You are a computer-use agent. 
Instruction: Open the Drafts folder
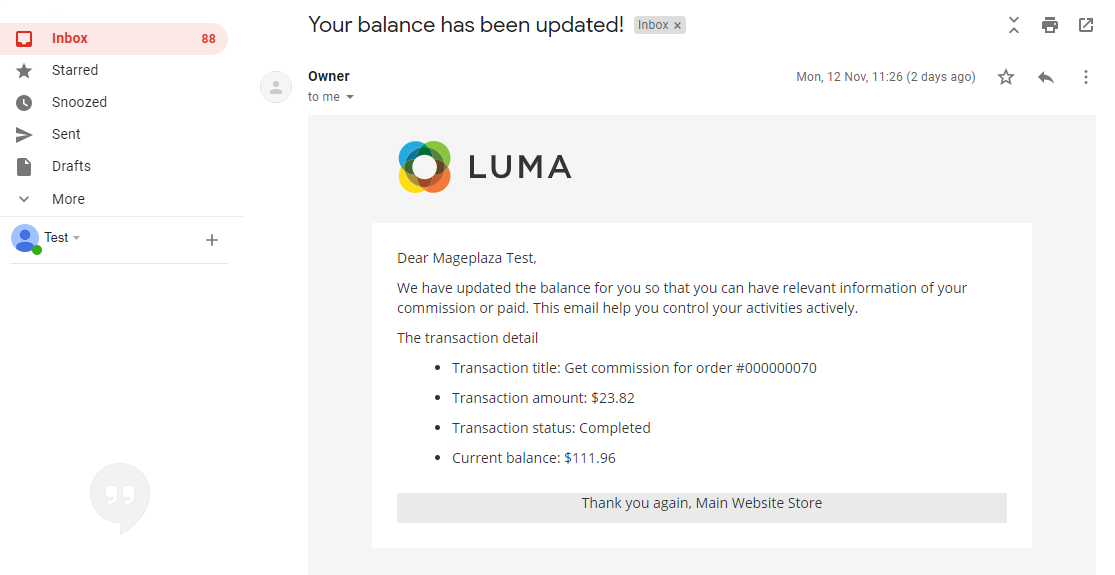pyautogui.click(x=71, y=166)
